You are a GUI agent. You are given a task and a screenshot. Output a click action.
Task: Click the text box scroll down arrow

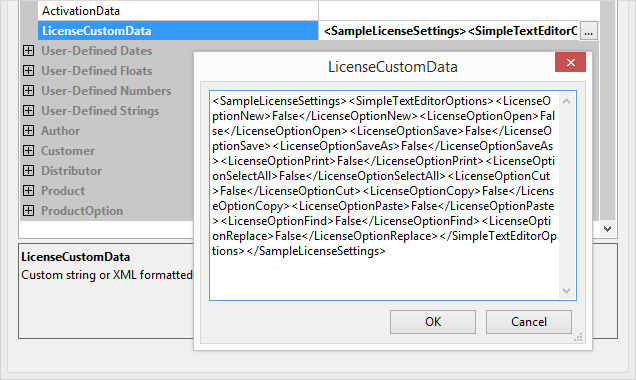point(567,291)
